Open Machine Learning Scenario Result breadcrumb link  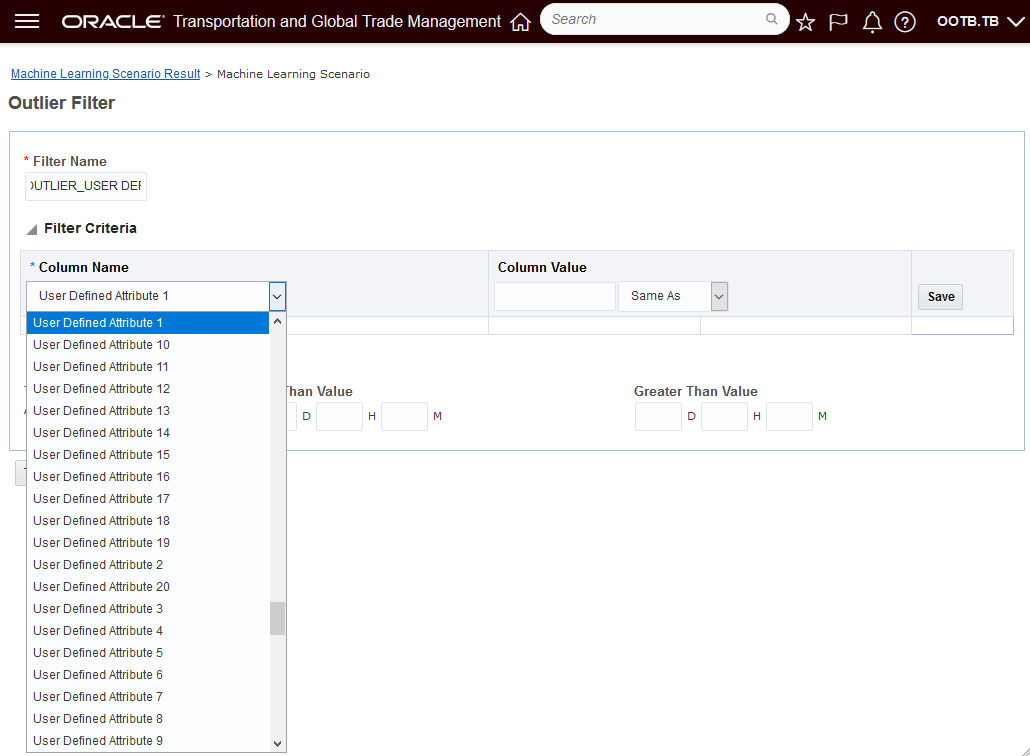[106, 74]
